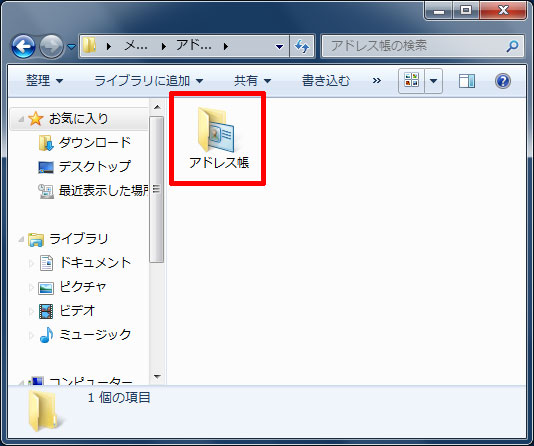Click the 書き込む button
This screenshot has height=446, width=534.
click(x=326, y=81)
